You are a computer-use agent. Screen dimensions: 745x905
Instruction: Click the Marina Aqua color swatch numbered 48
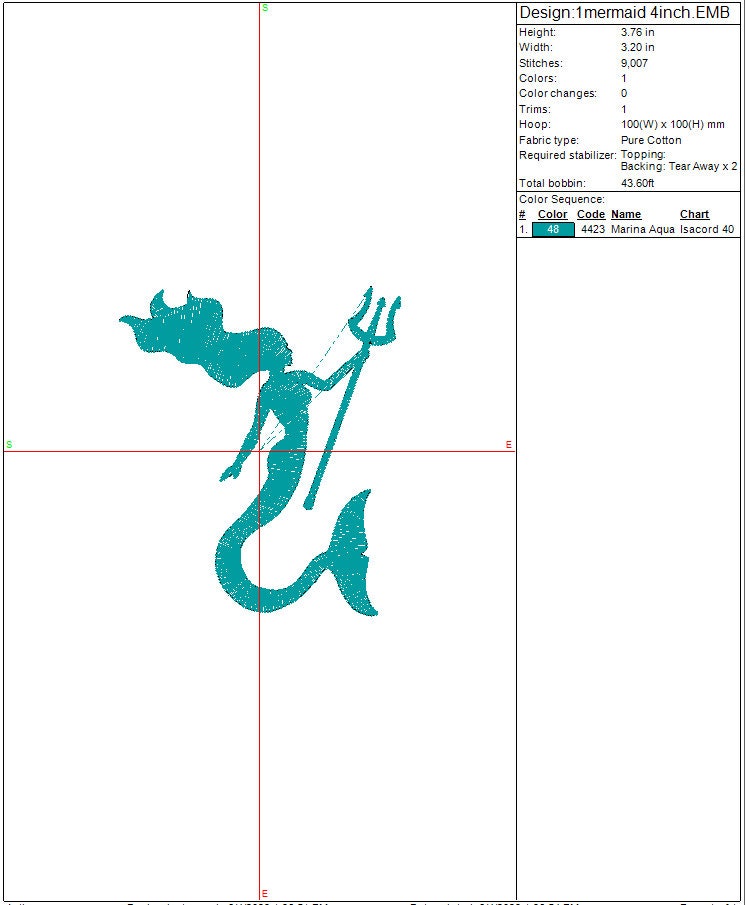[x=553, y=230]
